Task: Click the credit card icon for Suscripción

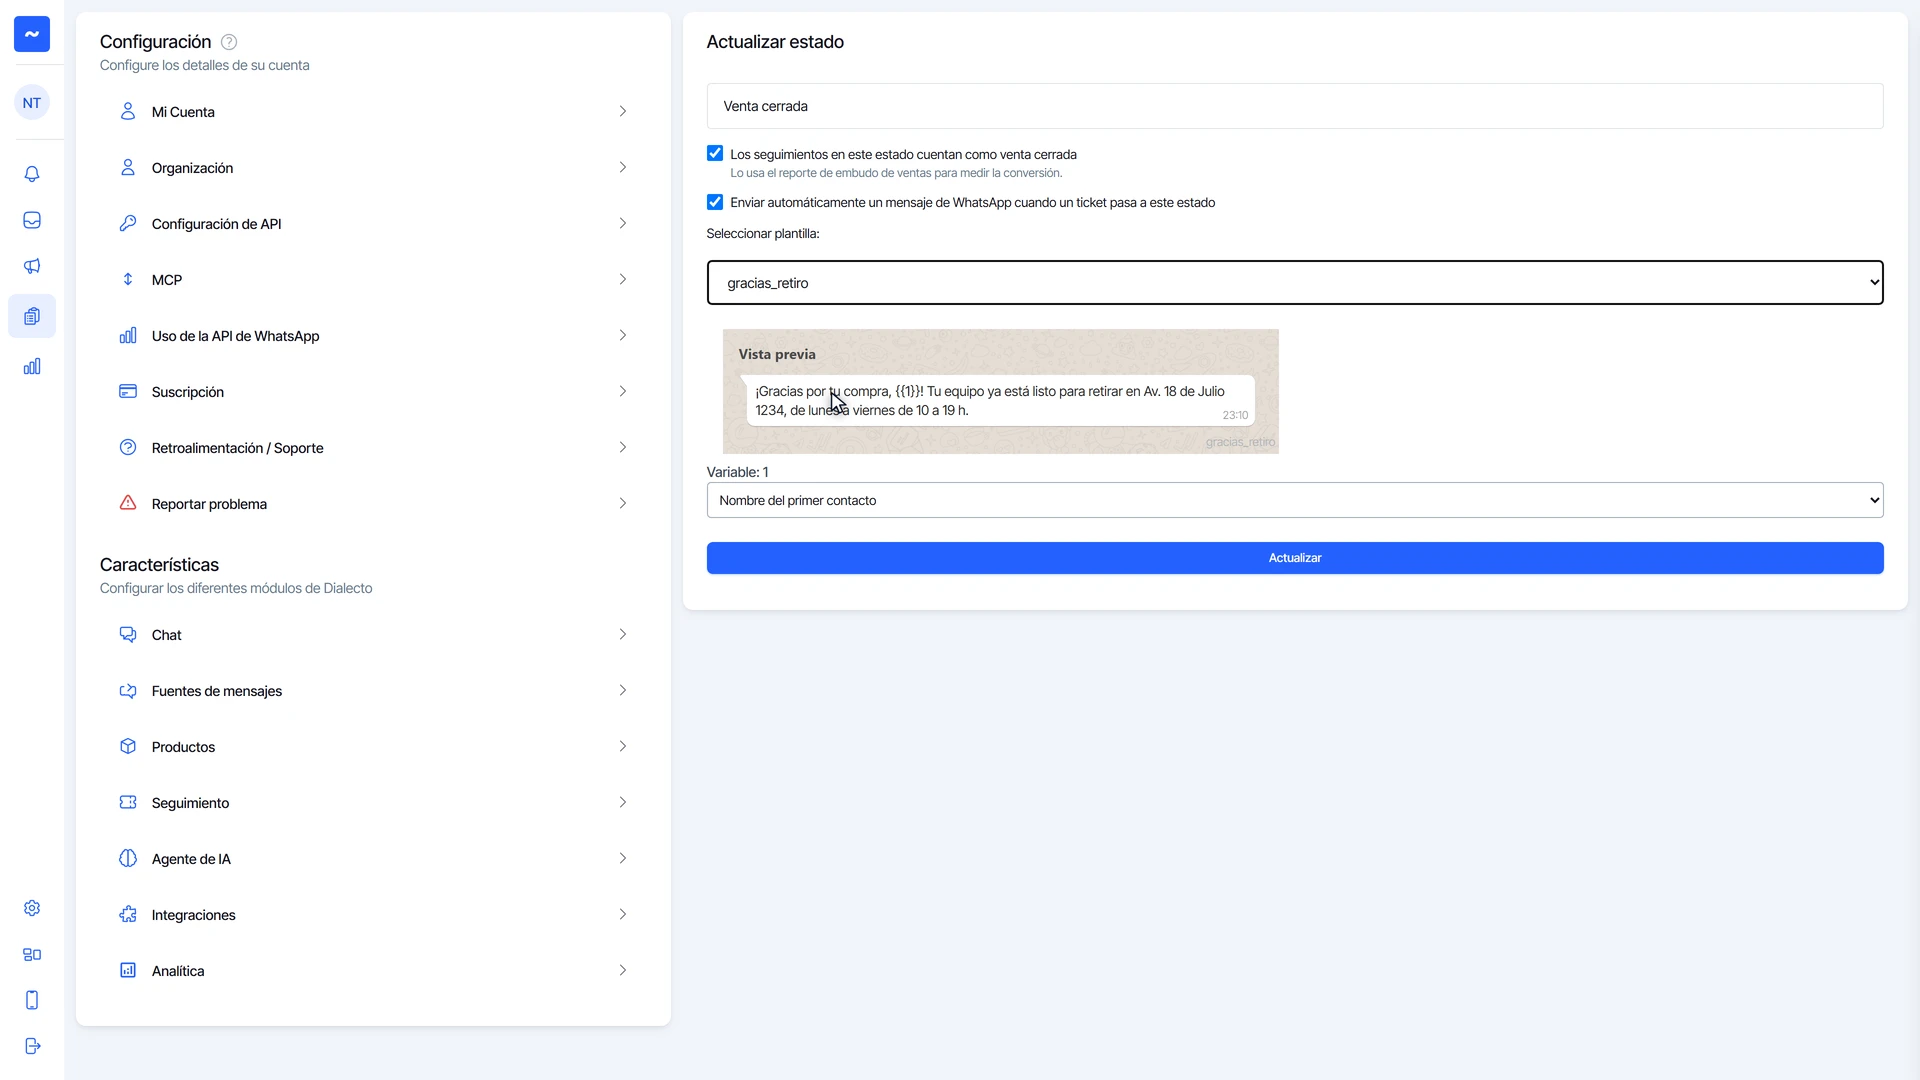Action: click(x=128, y=391)
